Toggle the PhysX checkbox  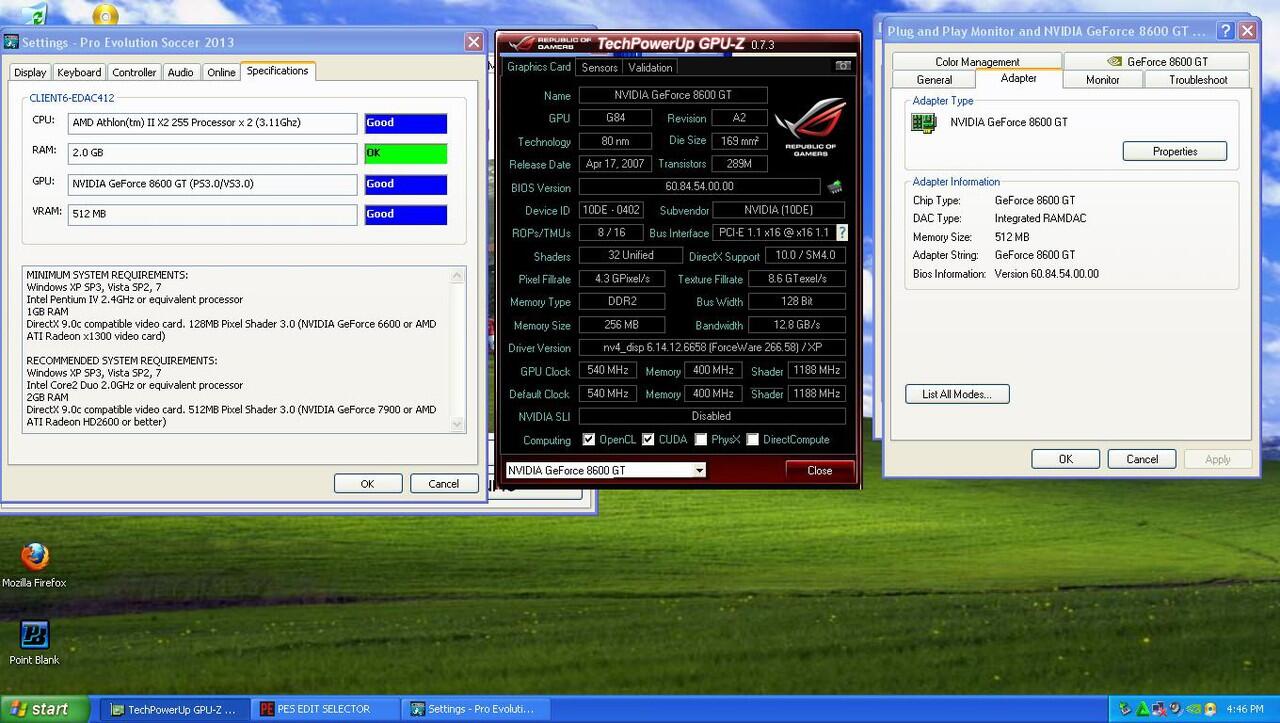point(701,439)
